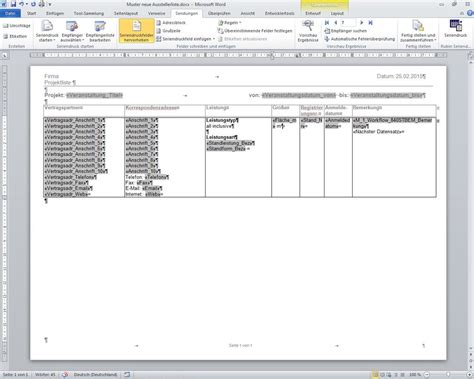This screenshot has width=474, height=379.
Task: Open Word help question mark icon
Action: (471, 13)
